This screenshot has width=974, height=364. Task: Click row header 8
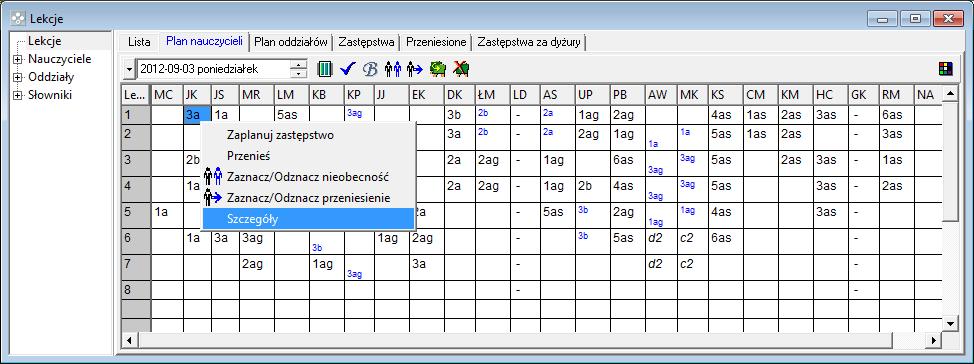coord(135,290)
